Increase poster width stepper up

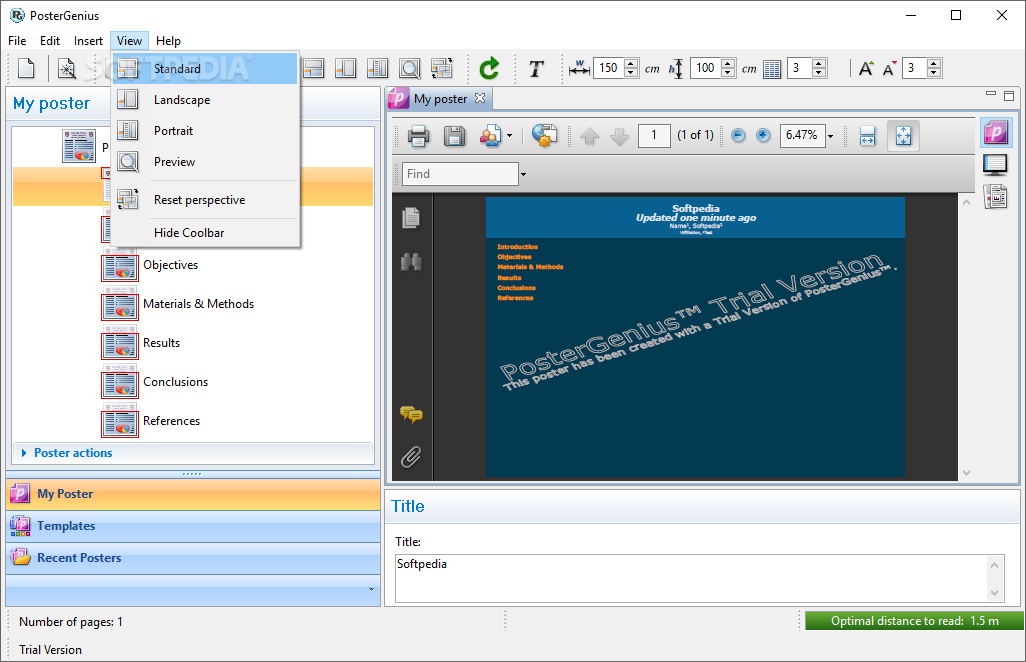coord(631,63)
